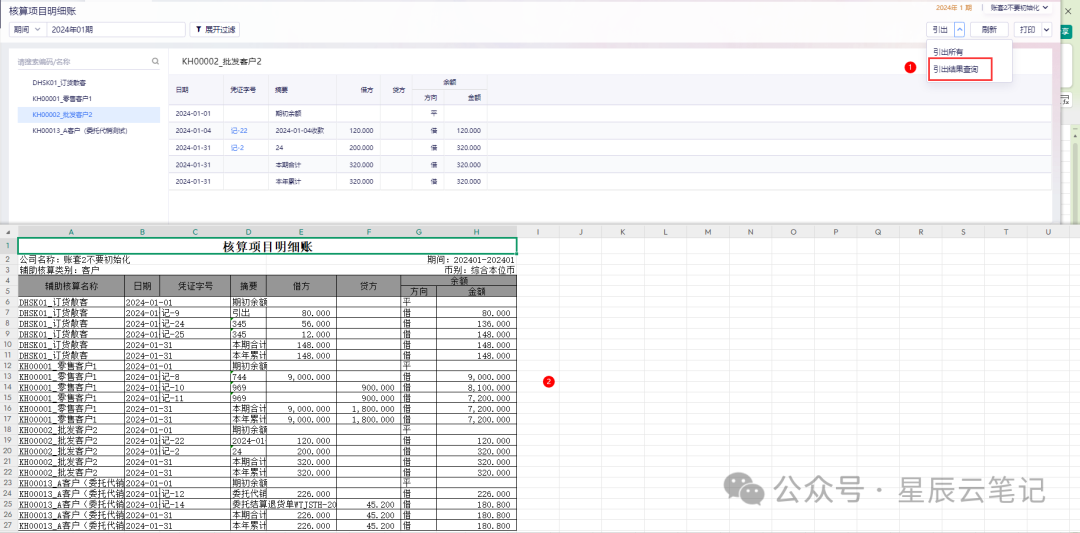
Task: Select spreadsheet row 1 header
Action: coord(9,246)
